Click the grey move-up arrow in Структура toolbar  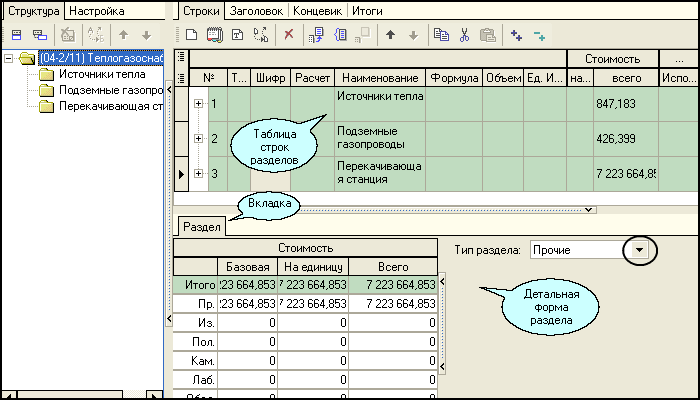(124, 35)
